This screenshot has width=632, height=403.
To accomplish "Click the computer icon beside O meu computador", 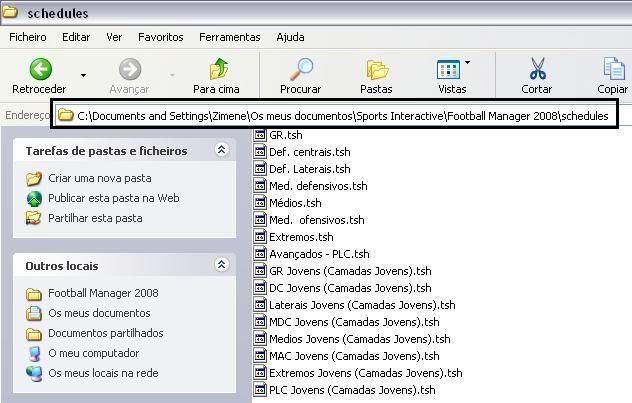I will click(35, 353).
